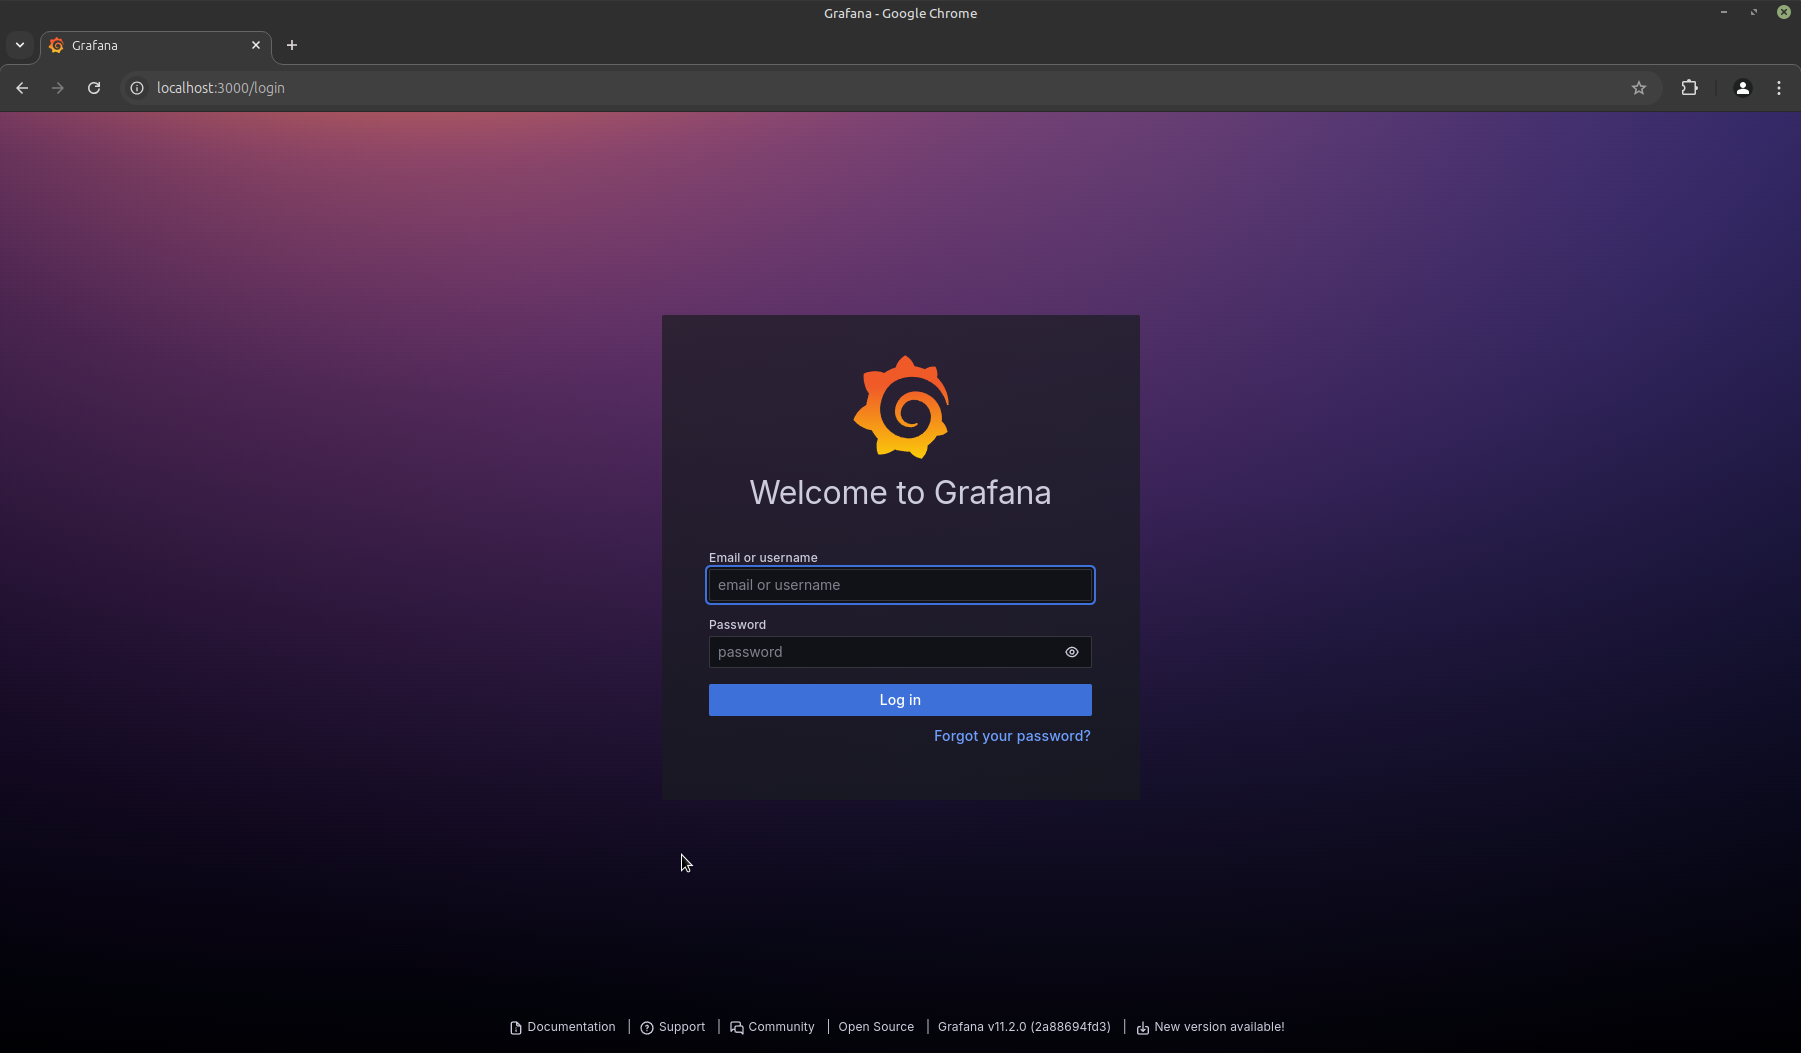Click Grafana v11.2.0 version link
The height and width of the screenshot is (1053, 1801).
click(x=1024, y=1027)
